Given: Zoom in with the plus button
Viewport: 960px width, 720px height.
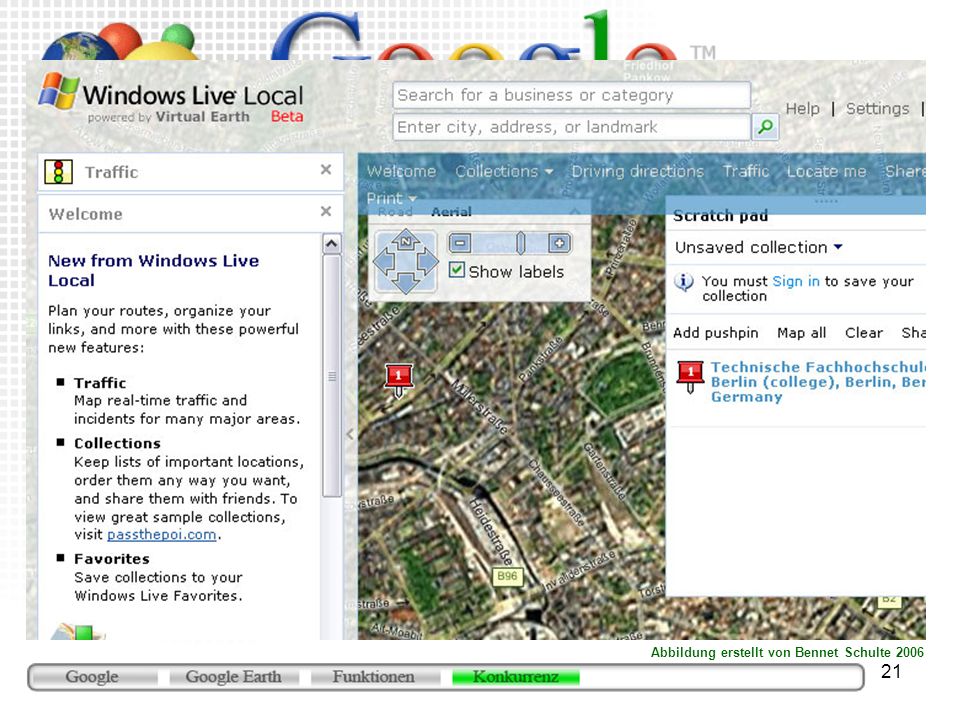Looking at the screenshot, I should pyautogui.click(x=559, y=243).
